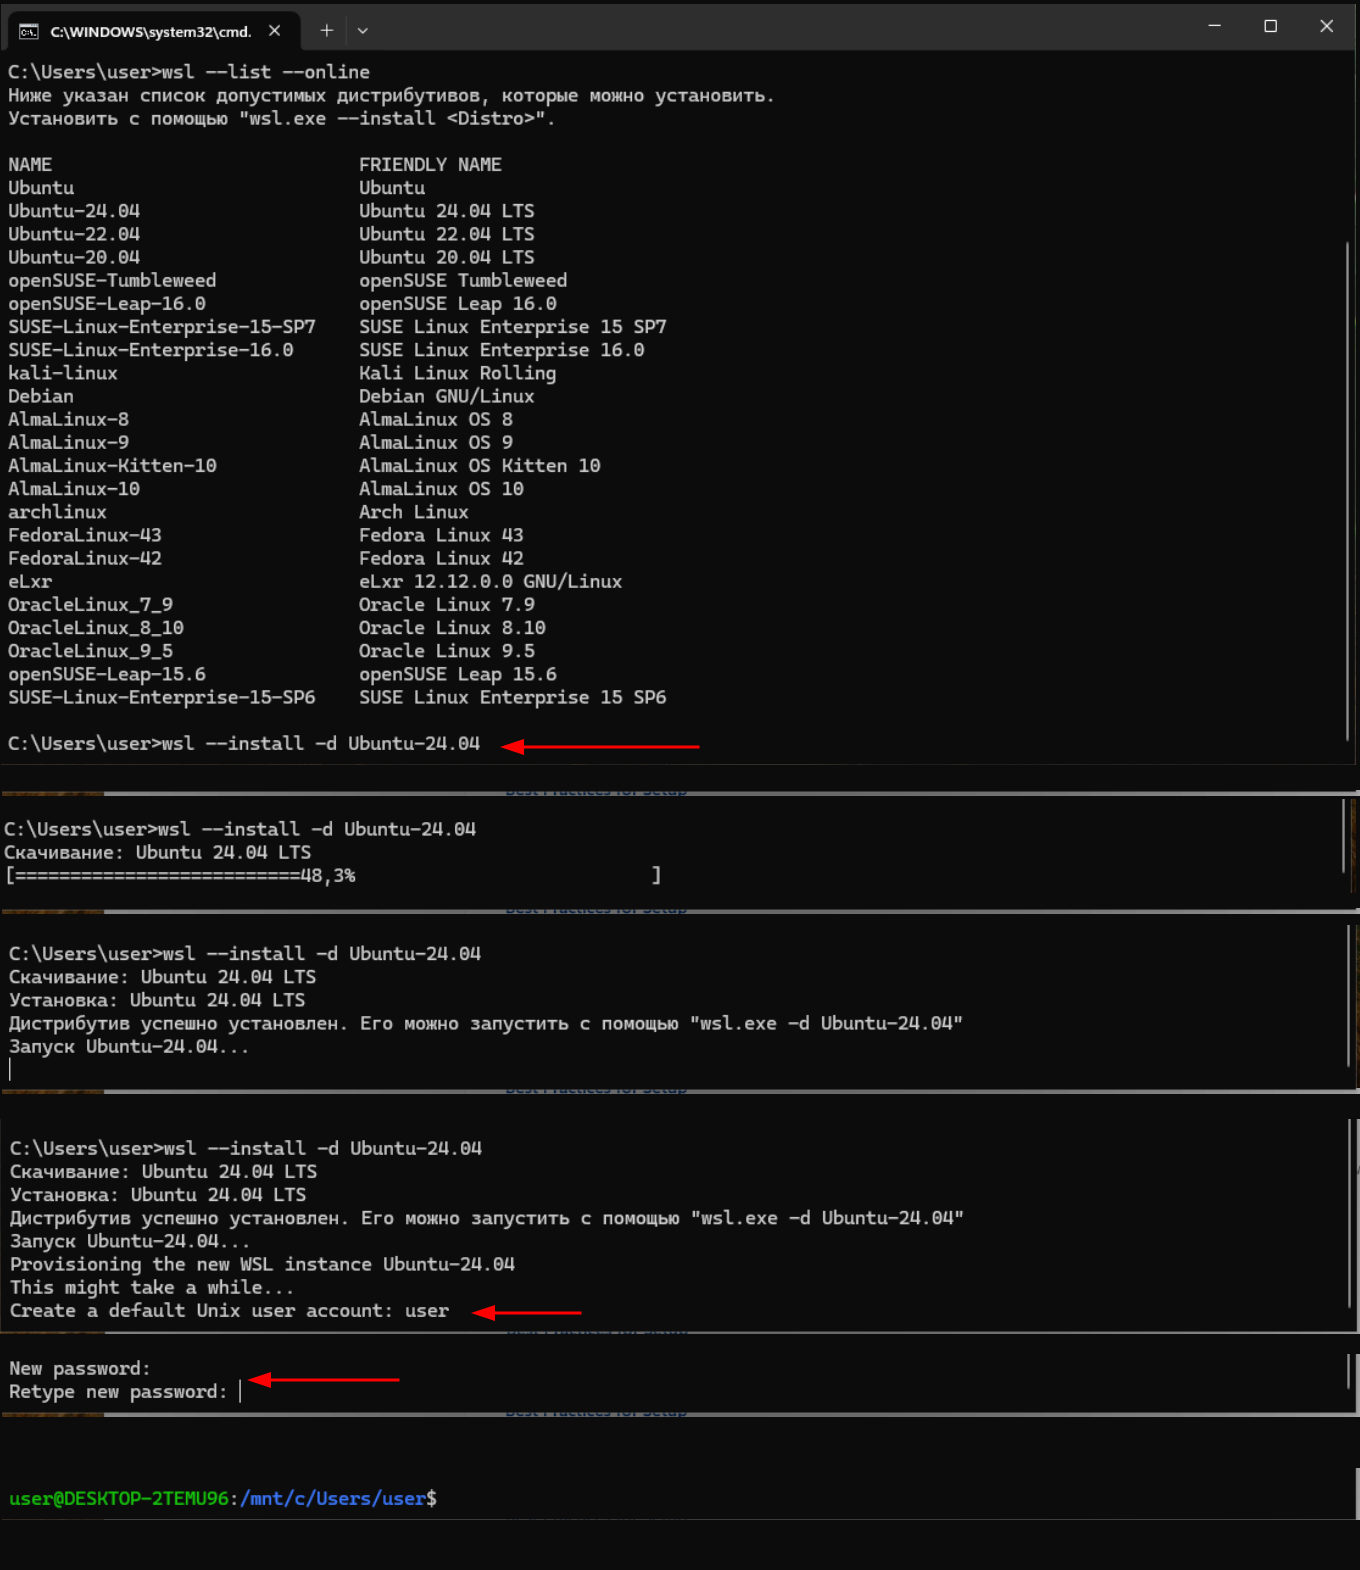Screen dimensions: 1360x1570
Task: Click "Create a default Unix user account" prompt
Action: (x=201, y=1311)
